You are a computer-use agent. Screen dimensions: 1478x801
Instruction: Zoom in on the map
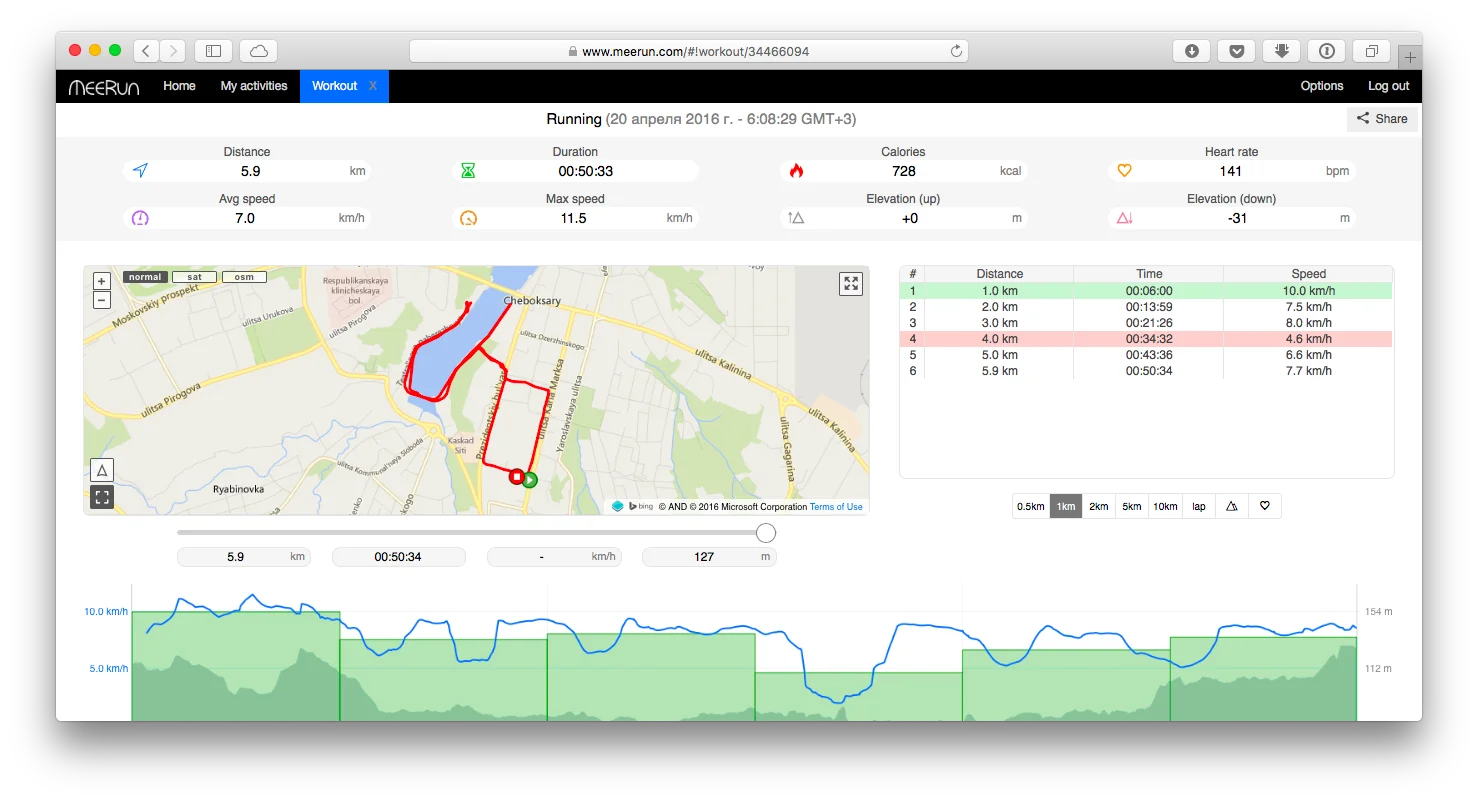(x=101, y=282)
